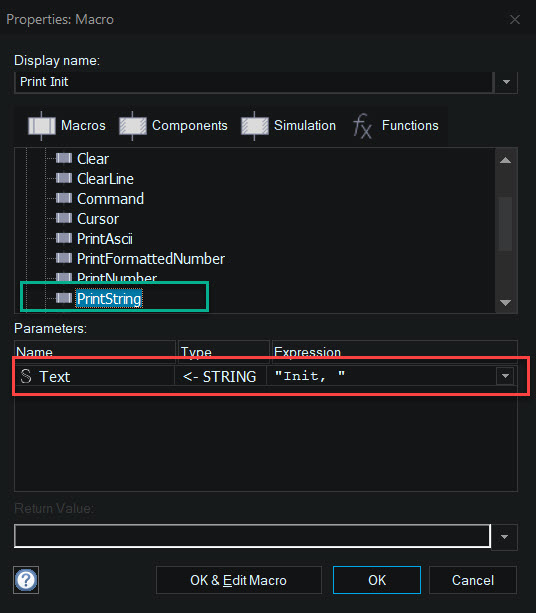Click the macro list scroll down arrow
Viewport: 536px width, 613px height.
[x=506, y=303]
